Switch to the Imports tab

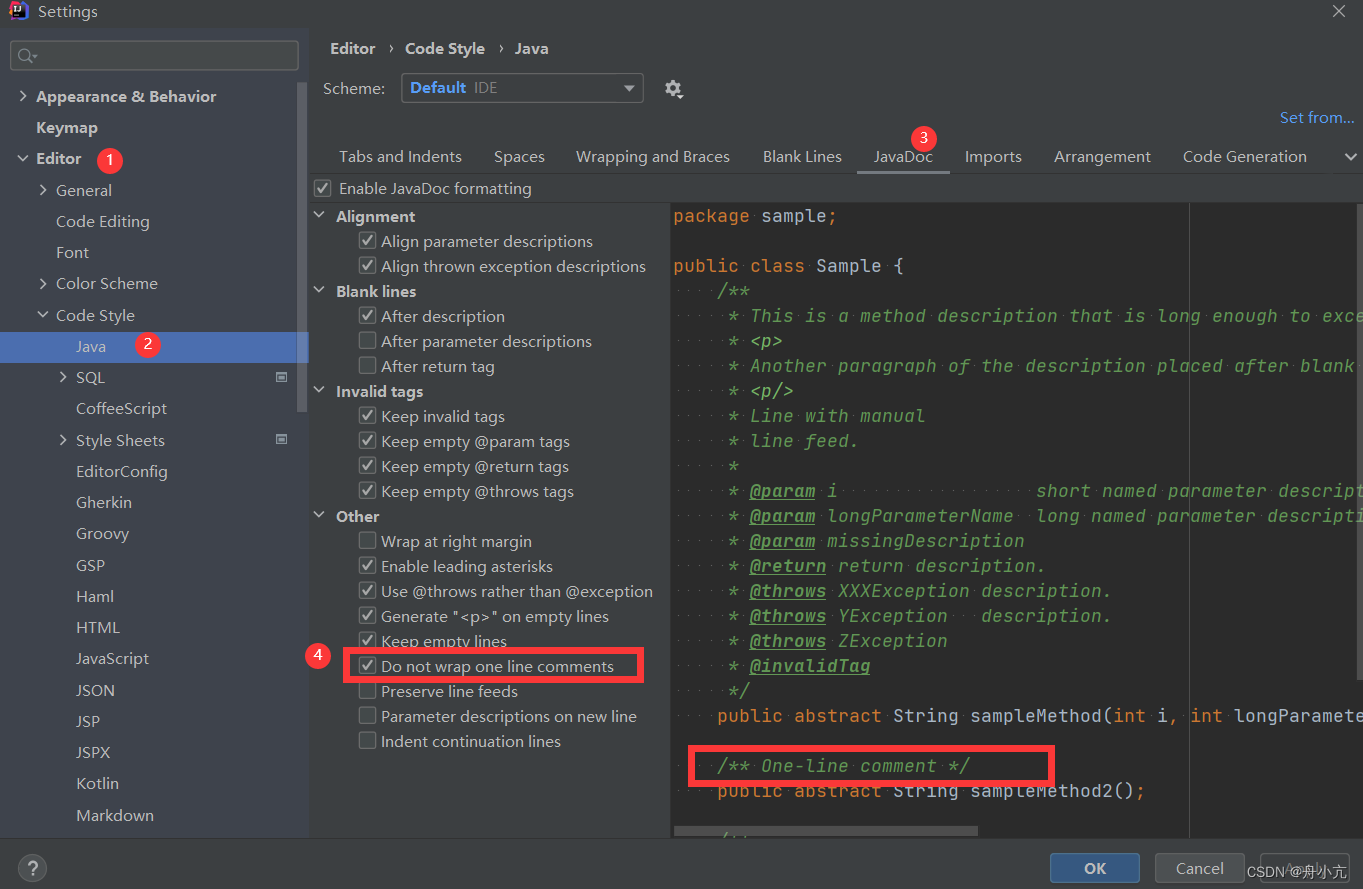pyautogui.click(x=993, y=157)
